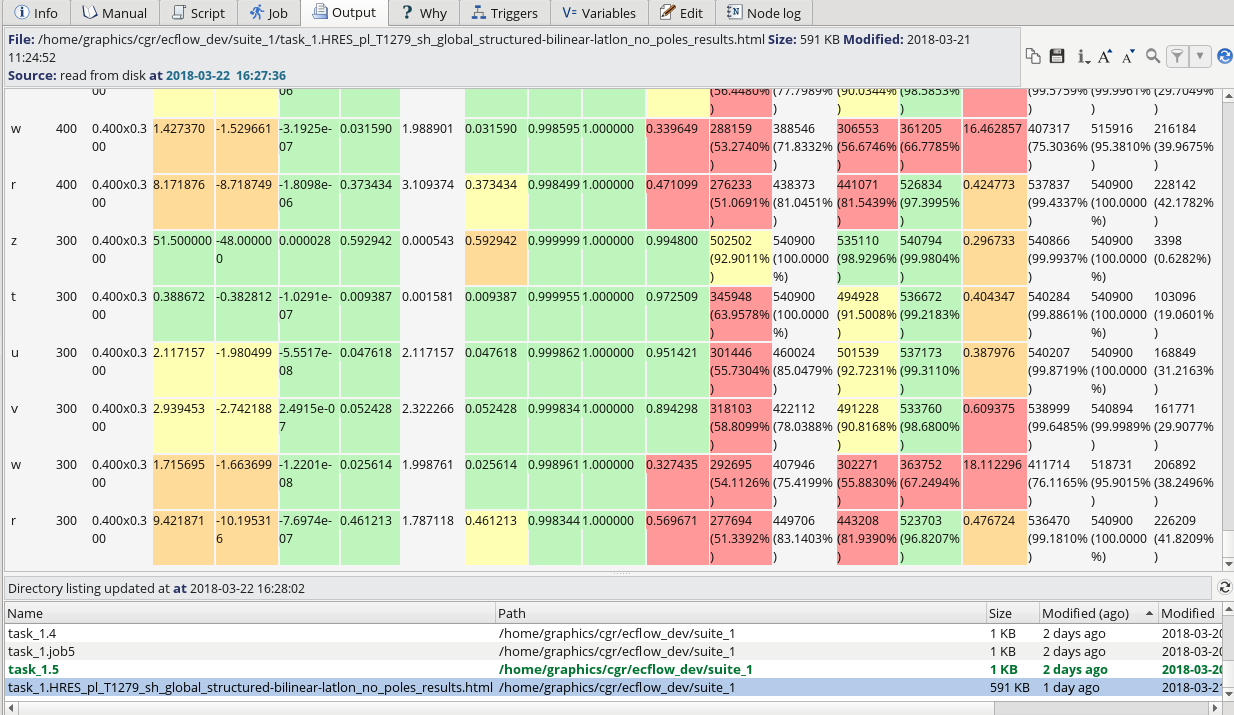The image size is (1234, 715).
Task: Refresh the directory listing
Action: click(x=1224, y=588)
